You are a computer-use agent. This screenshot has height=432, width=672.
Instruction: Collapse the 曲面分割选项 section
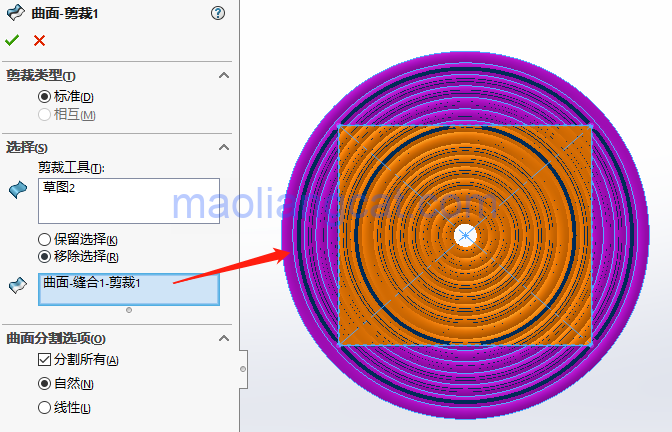224,338
